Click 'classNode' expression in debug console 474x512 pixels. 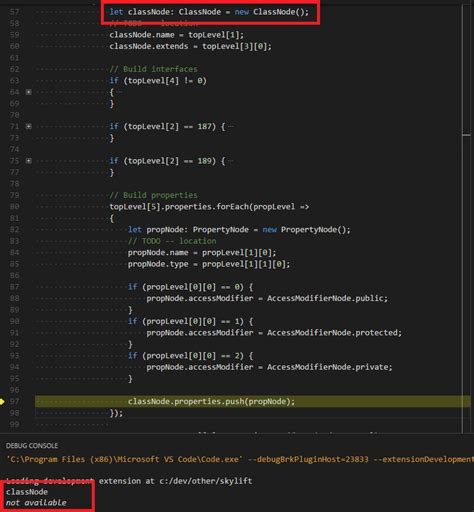coord(27,492)
